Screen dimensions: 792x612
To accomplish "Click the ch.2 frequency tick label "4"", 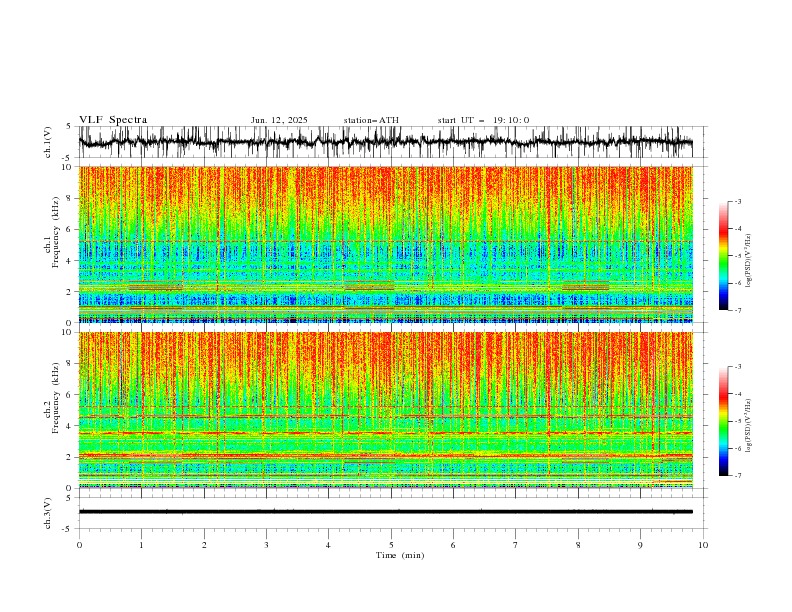I will point(70,426).
